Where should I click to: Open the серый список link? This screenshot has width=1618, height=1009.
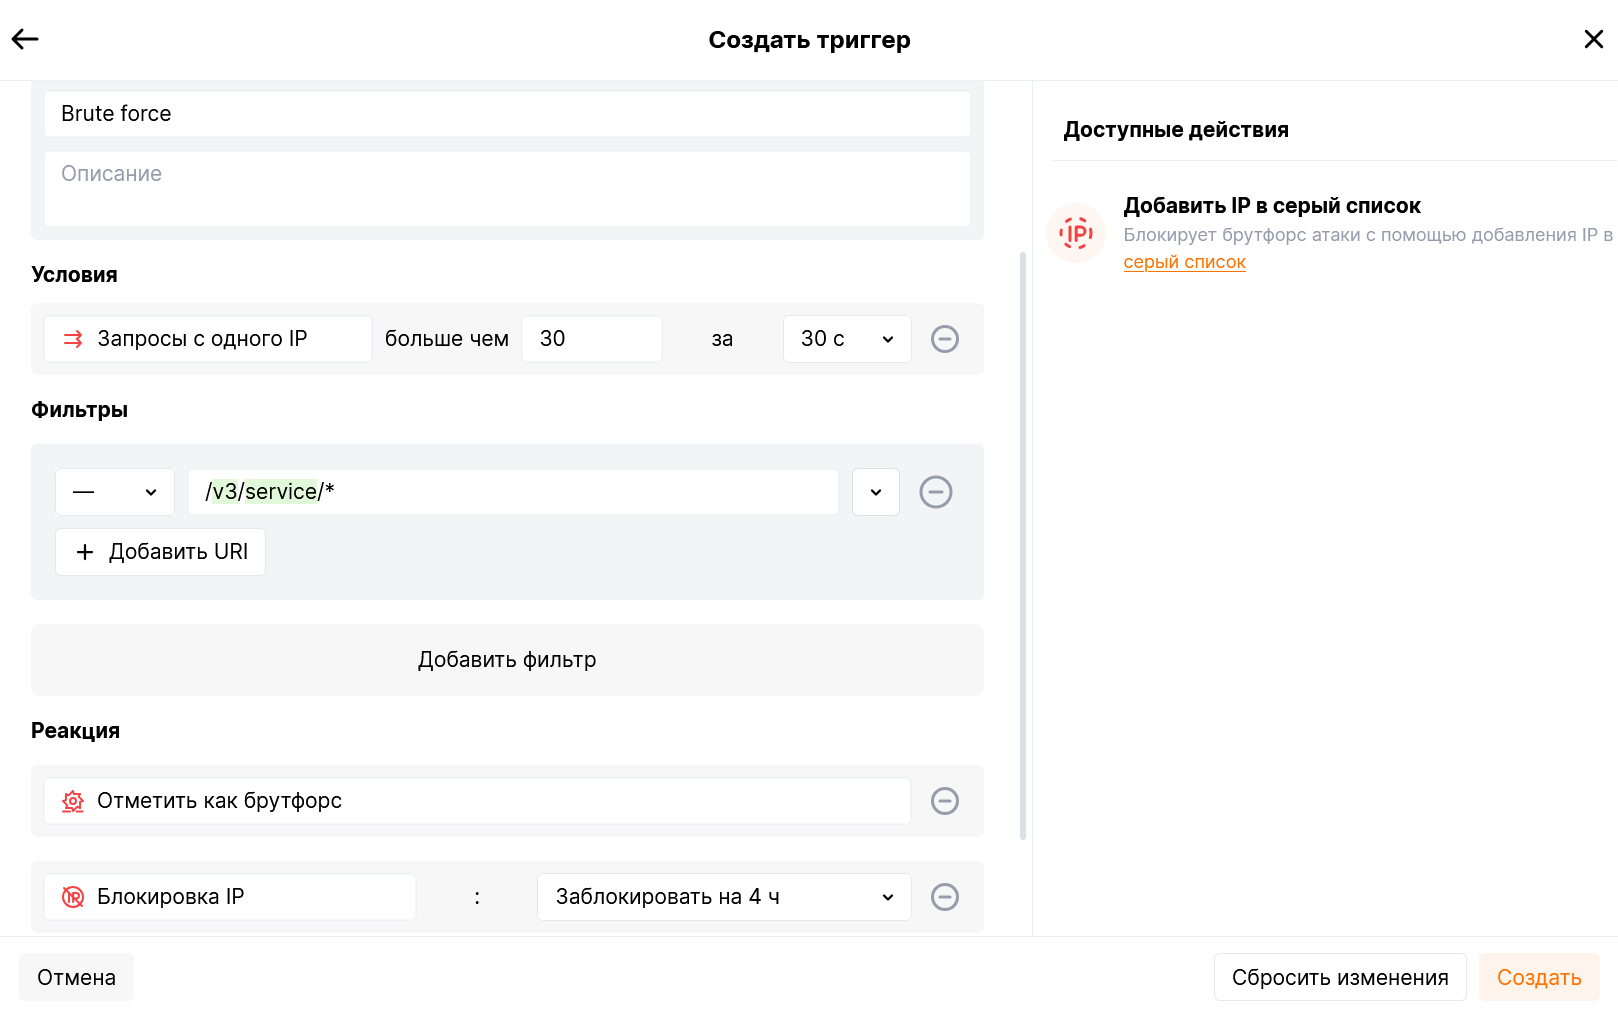tap(1184, 262)
